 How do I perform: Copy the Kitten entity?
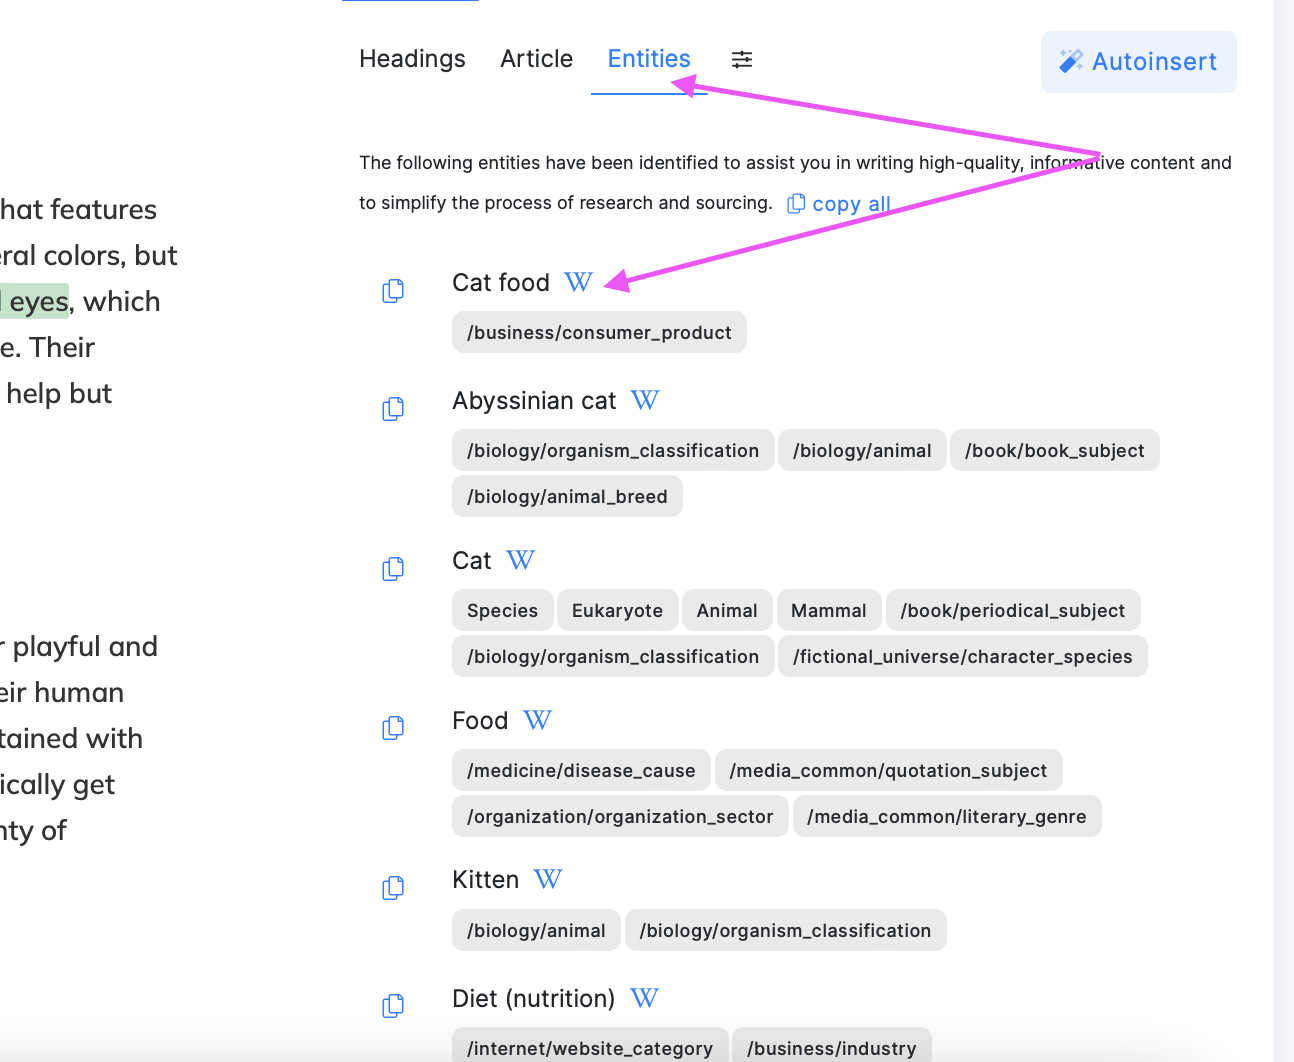point(393,888)
